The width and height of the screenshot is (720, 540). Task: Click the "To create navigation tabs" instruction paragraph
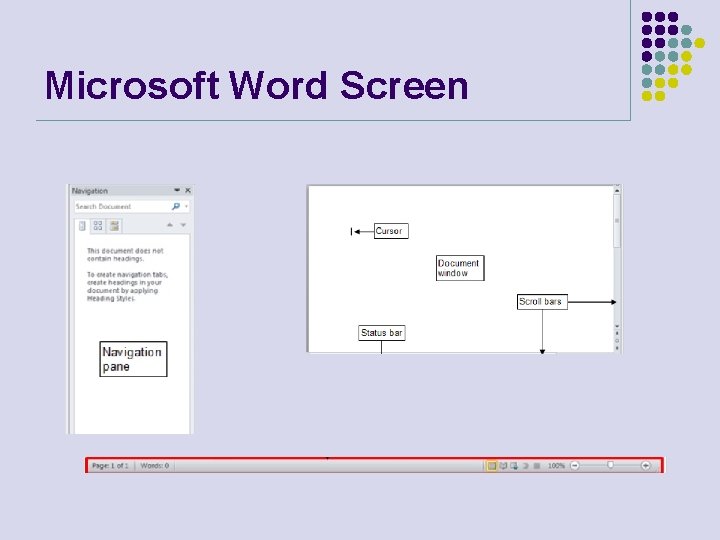tap(127, 287)
